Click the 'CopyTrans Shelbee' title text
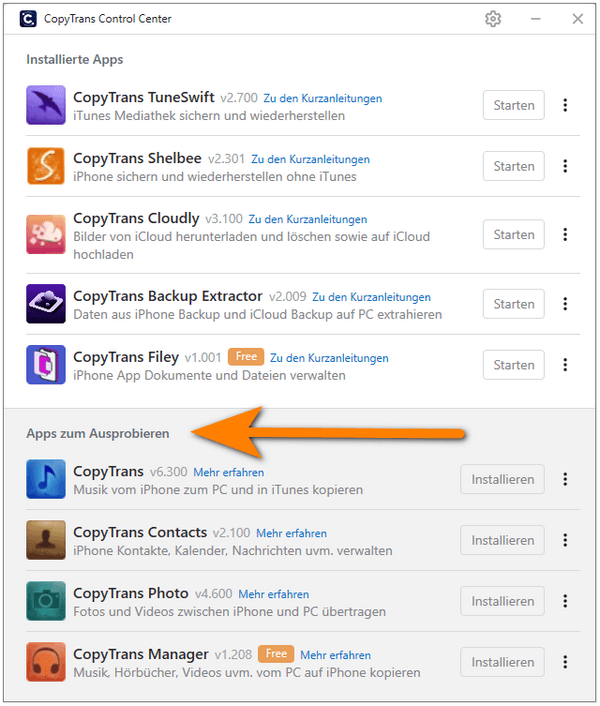600x706 pixels. pos(137,158)
